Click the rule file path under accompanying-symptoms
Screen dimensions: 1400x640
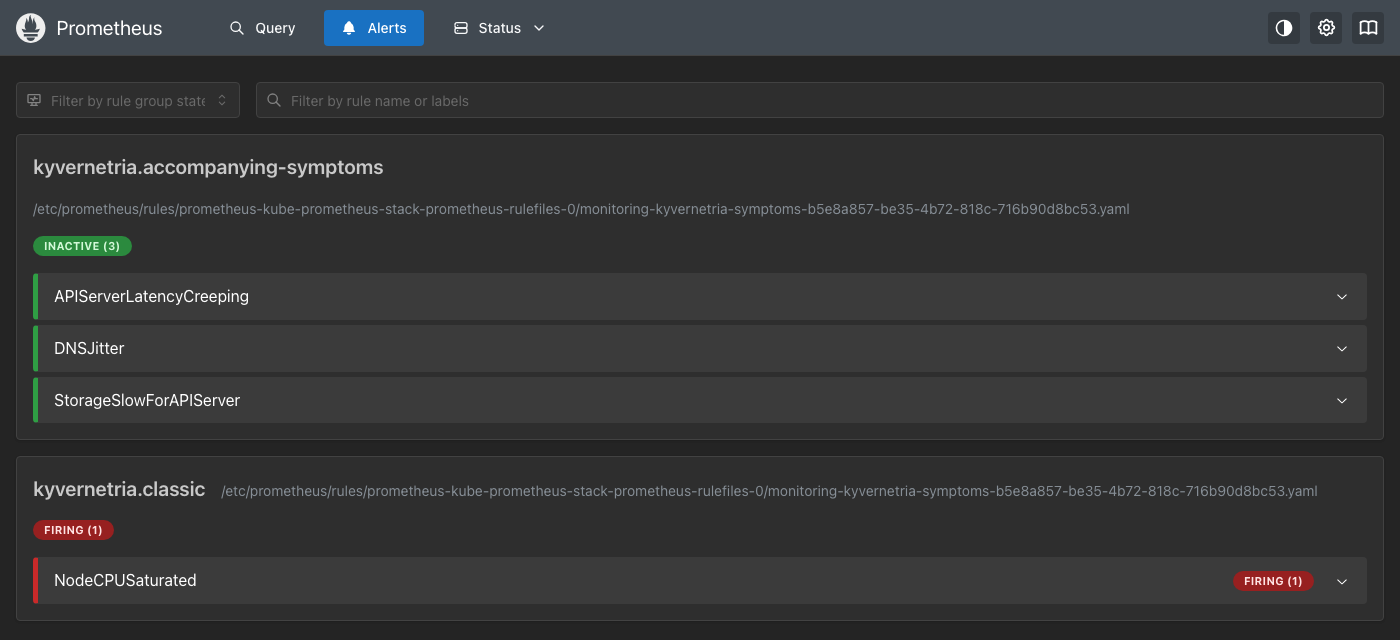(x=581, y=210)
